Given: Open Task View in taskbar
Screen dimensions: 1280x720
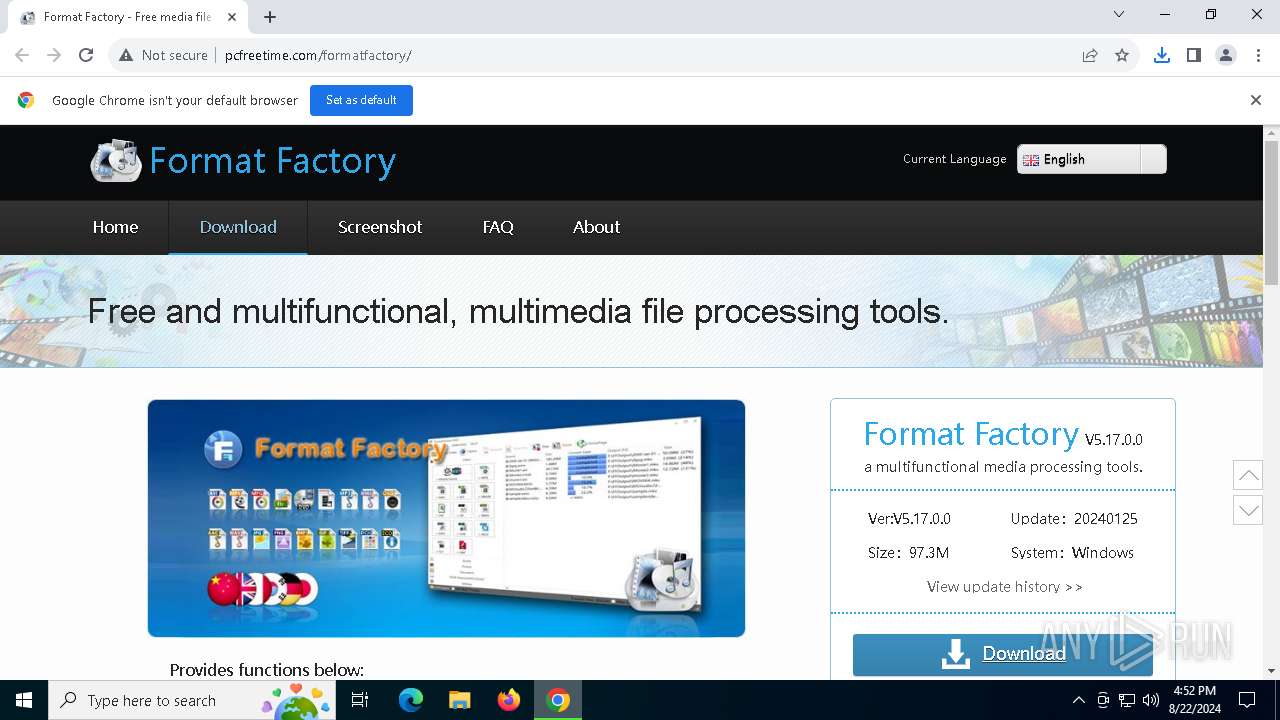Looking at the screenshot, I should click(x=360, y=700).
